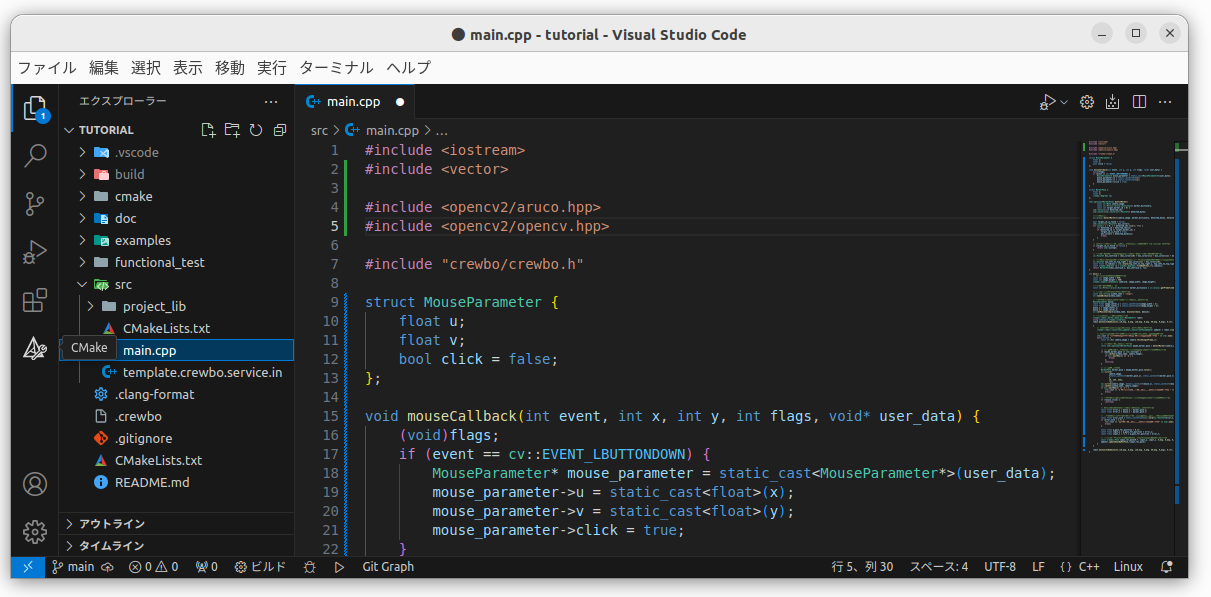The width and height of the screenshot is (1211, 597).
Task: Open the Manage gear in activity bar
Action: pyautogui.click(x=35, y=531)
